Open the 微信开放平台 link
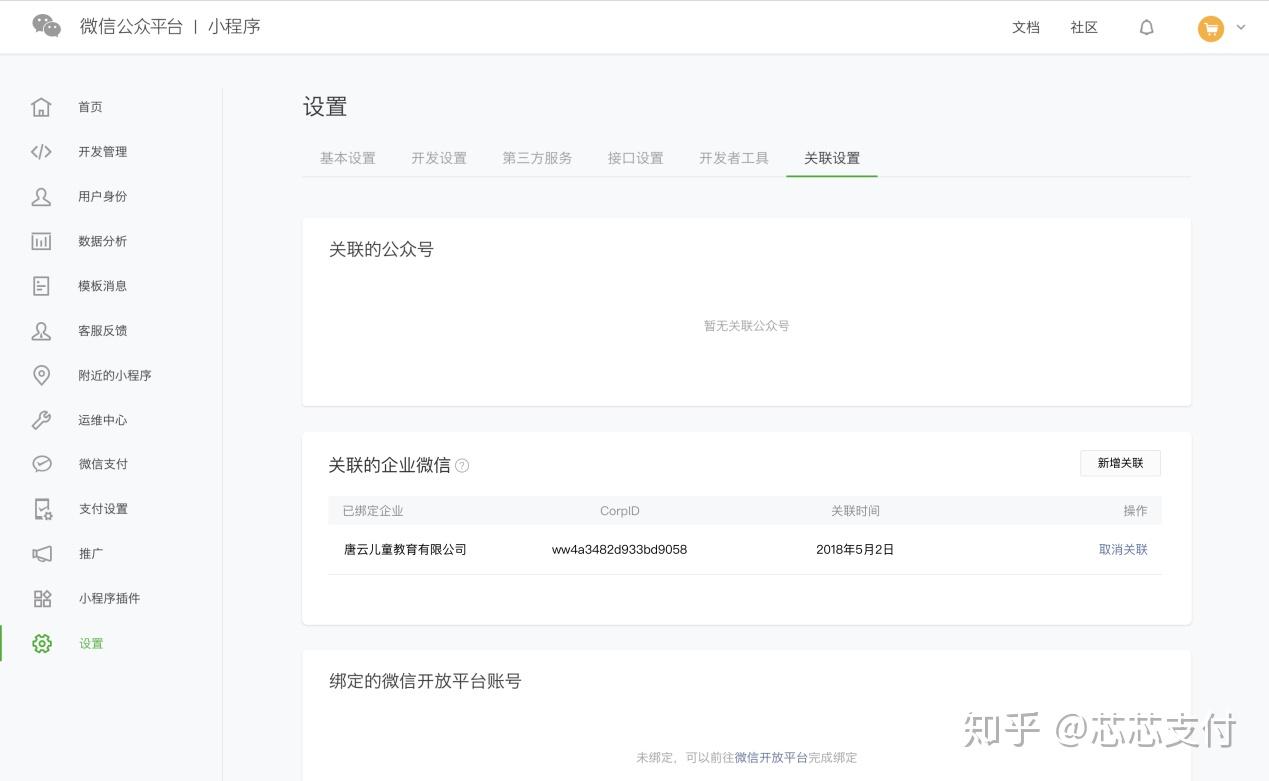Screen dimensions: 1269x781 point(771,758)
